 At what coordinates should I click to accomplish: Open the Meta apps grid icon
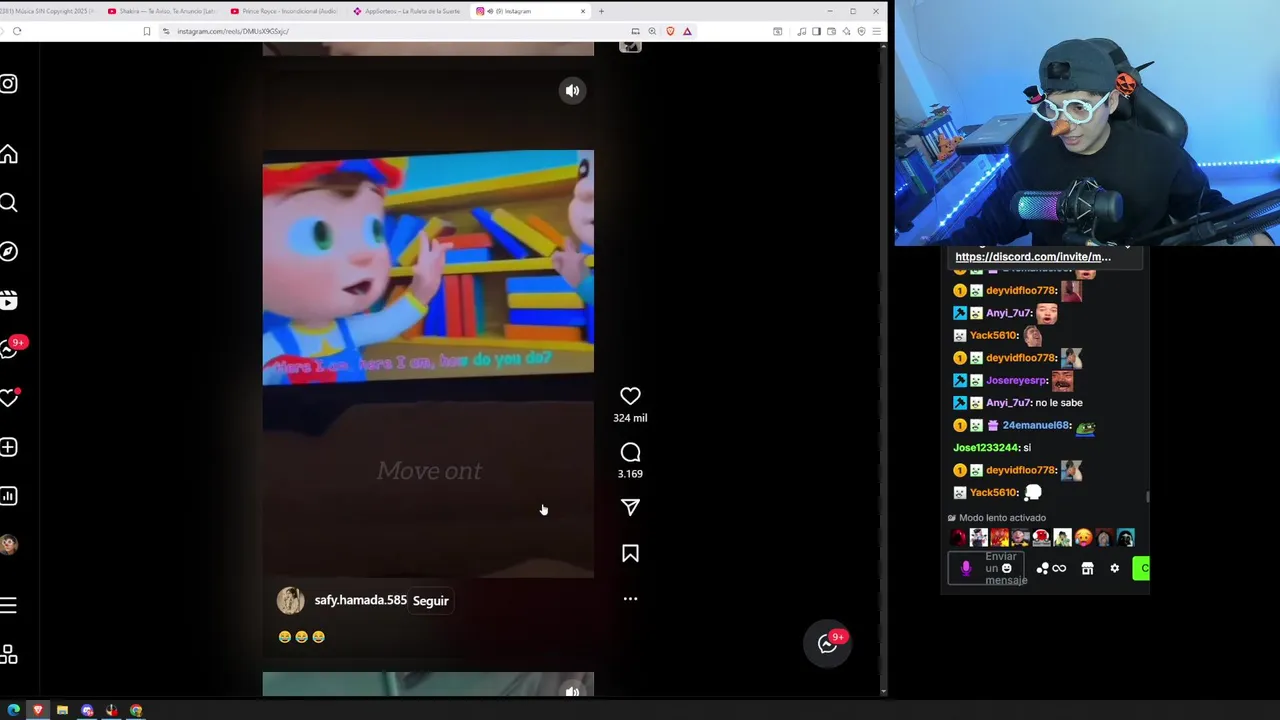(x=9, y=654)
